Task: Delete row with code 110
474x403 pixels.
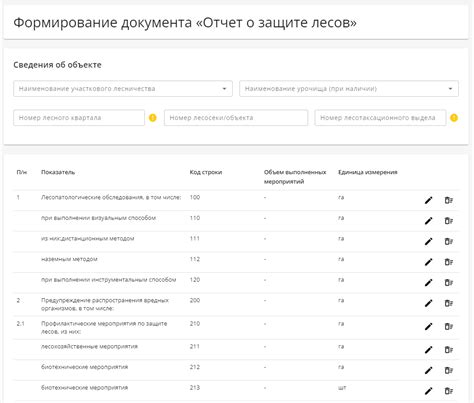Action: coord(449,221)
